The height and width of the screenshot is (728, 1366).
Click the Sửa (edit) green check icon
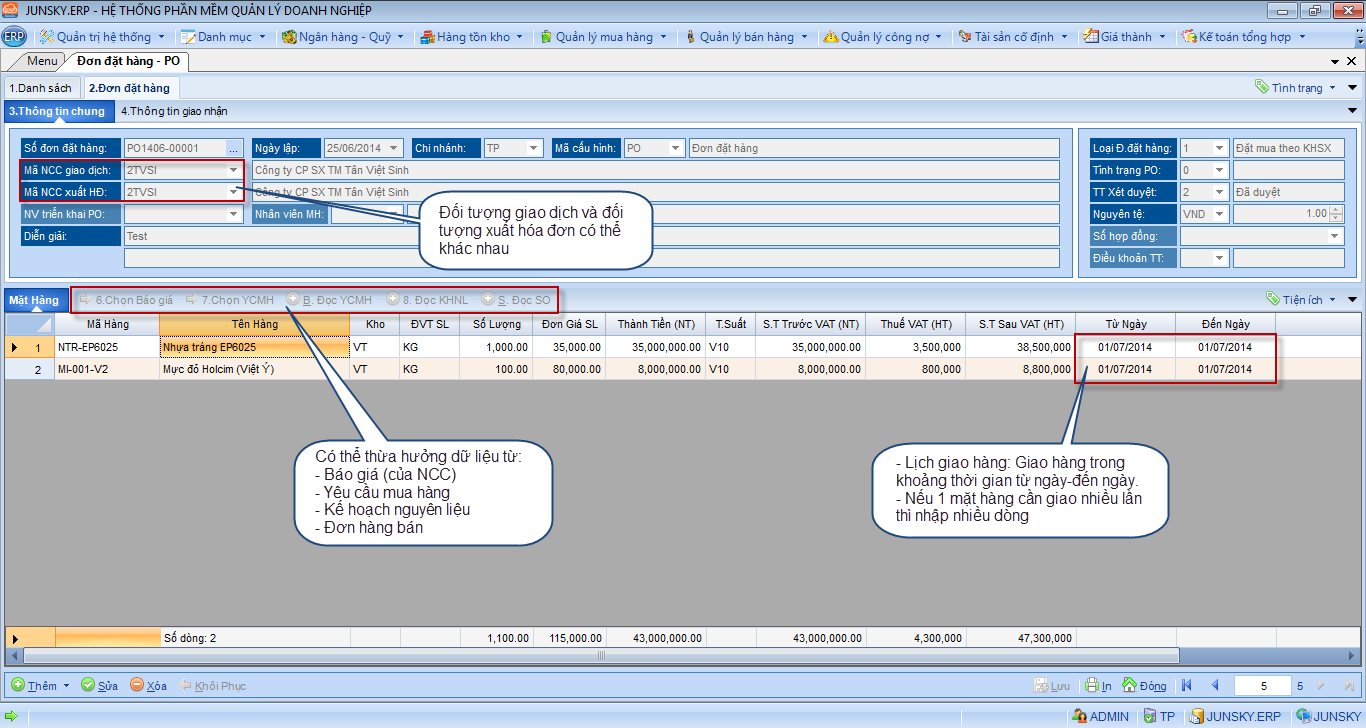88,686
